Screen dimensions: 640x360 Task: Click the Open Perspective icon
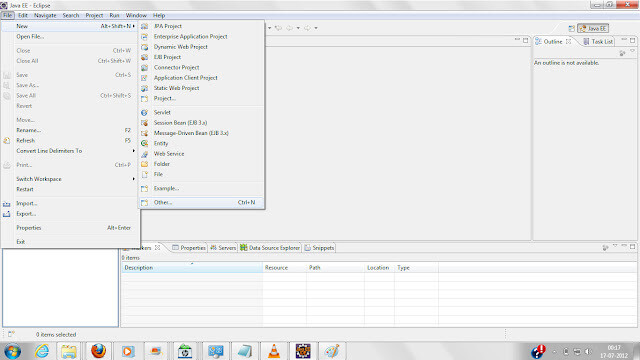pyautogui.click(x=571, y=28)
